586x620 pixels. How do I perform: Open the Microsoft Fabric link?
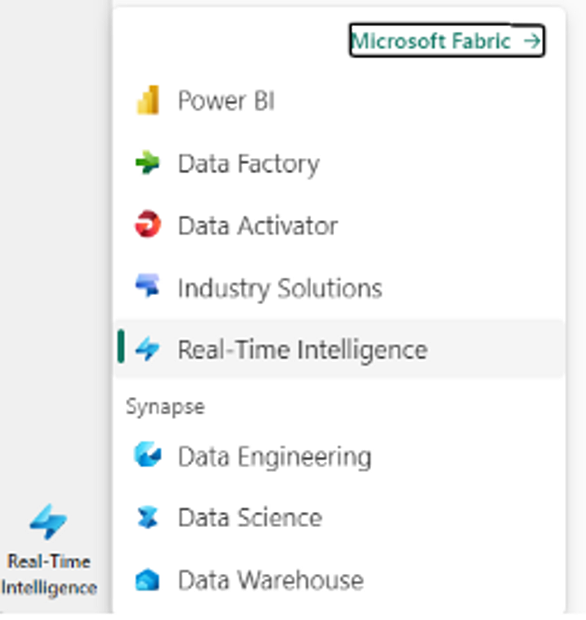click(x=447, y=40)
